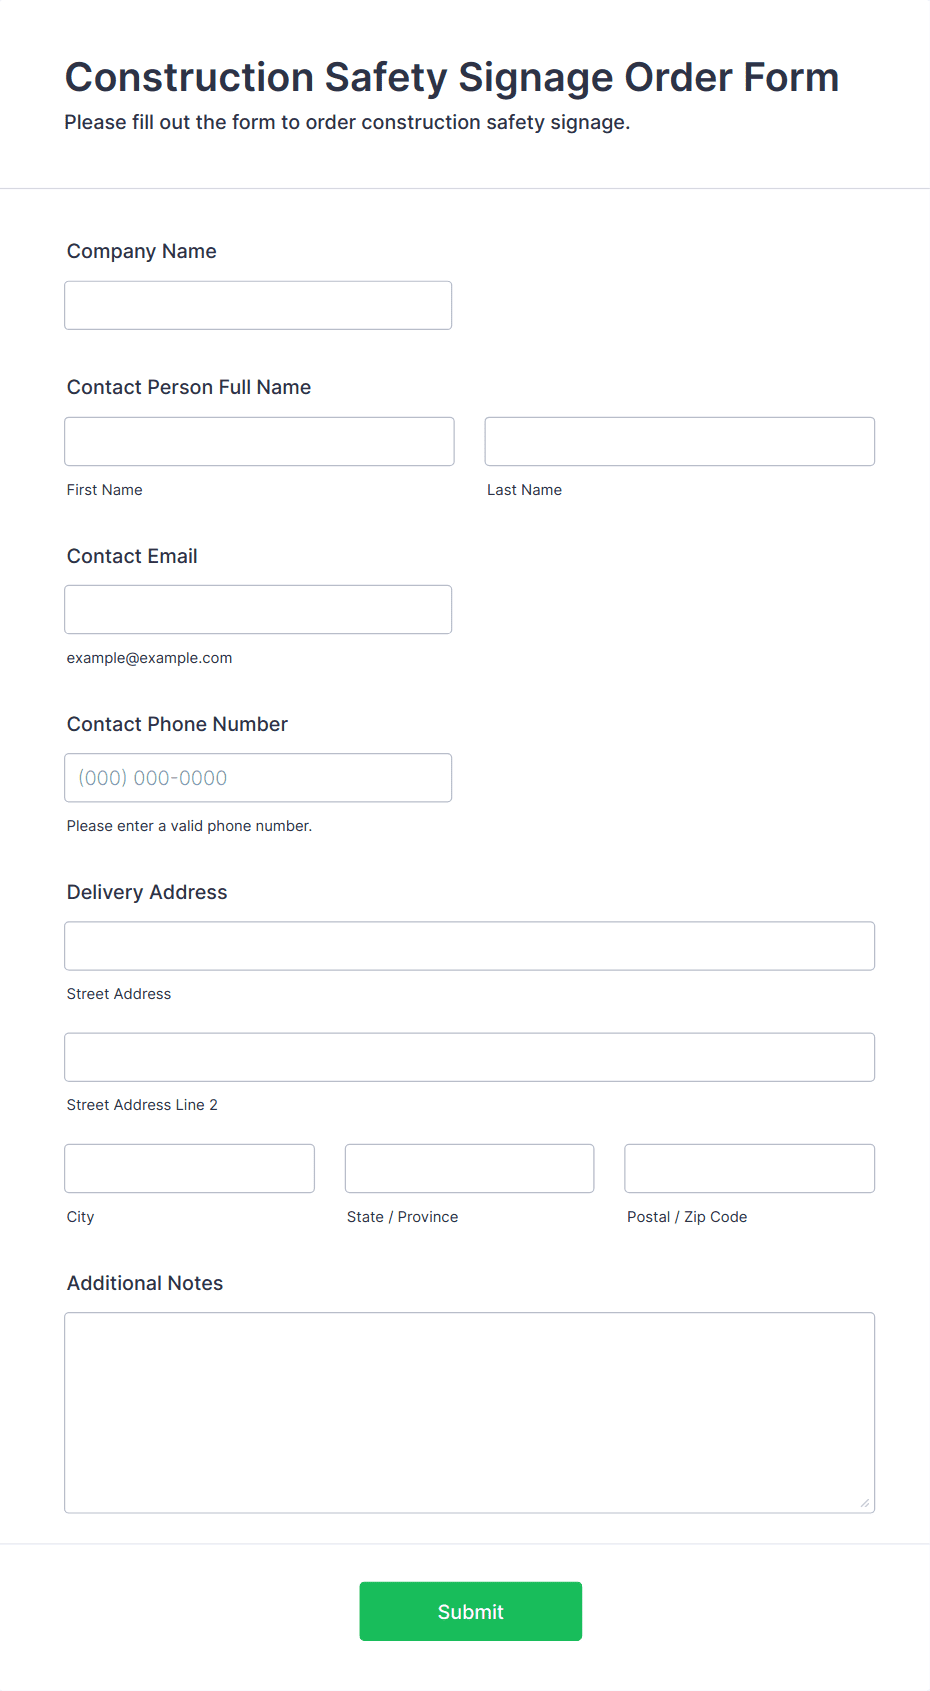
Task: Select the Last Name text box
Action: (680, 441)
